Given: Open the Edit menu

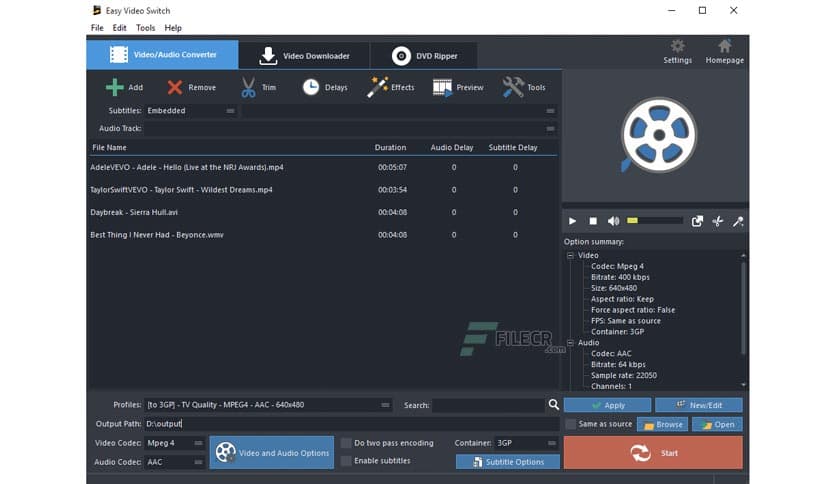Looking at the screenshot, I should pyautogui.click(x=119, y=28).
